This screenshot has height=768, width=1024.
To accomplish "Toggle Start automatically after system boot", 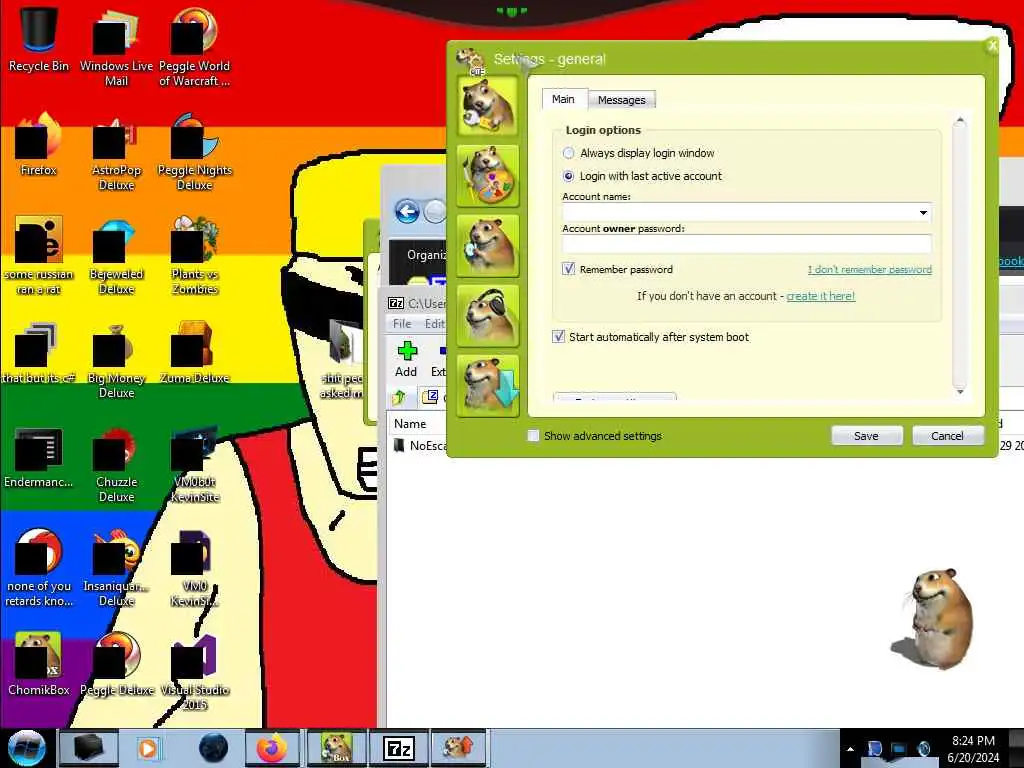I will (x=558, y=337).
